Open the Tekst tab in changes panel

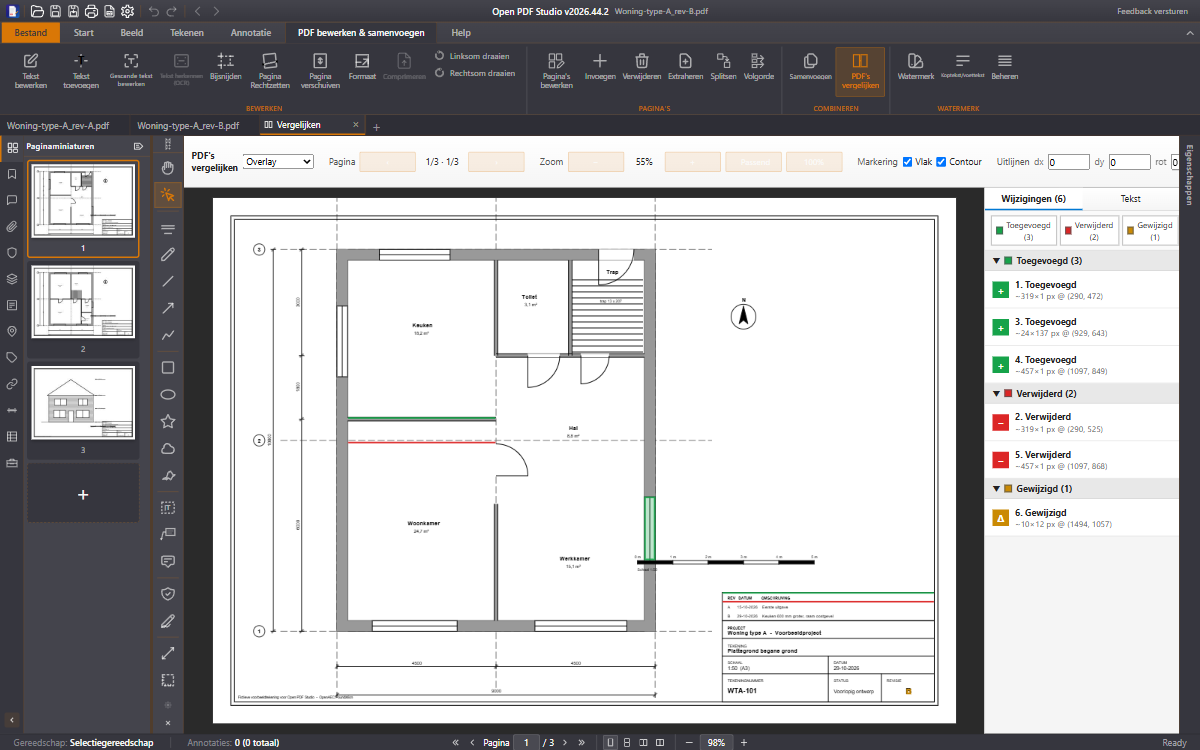click(x=1131, y=199)
